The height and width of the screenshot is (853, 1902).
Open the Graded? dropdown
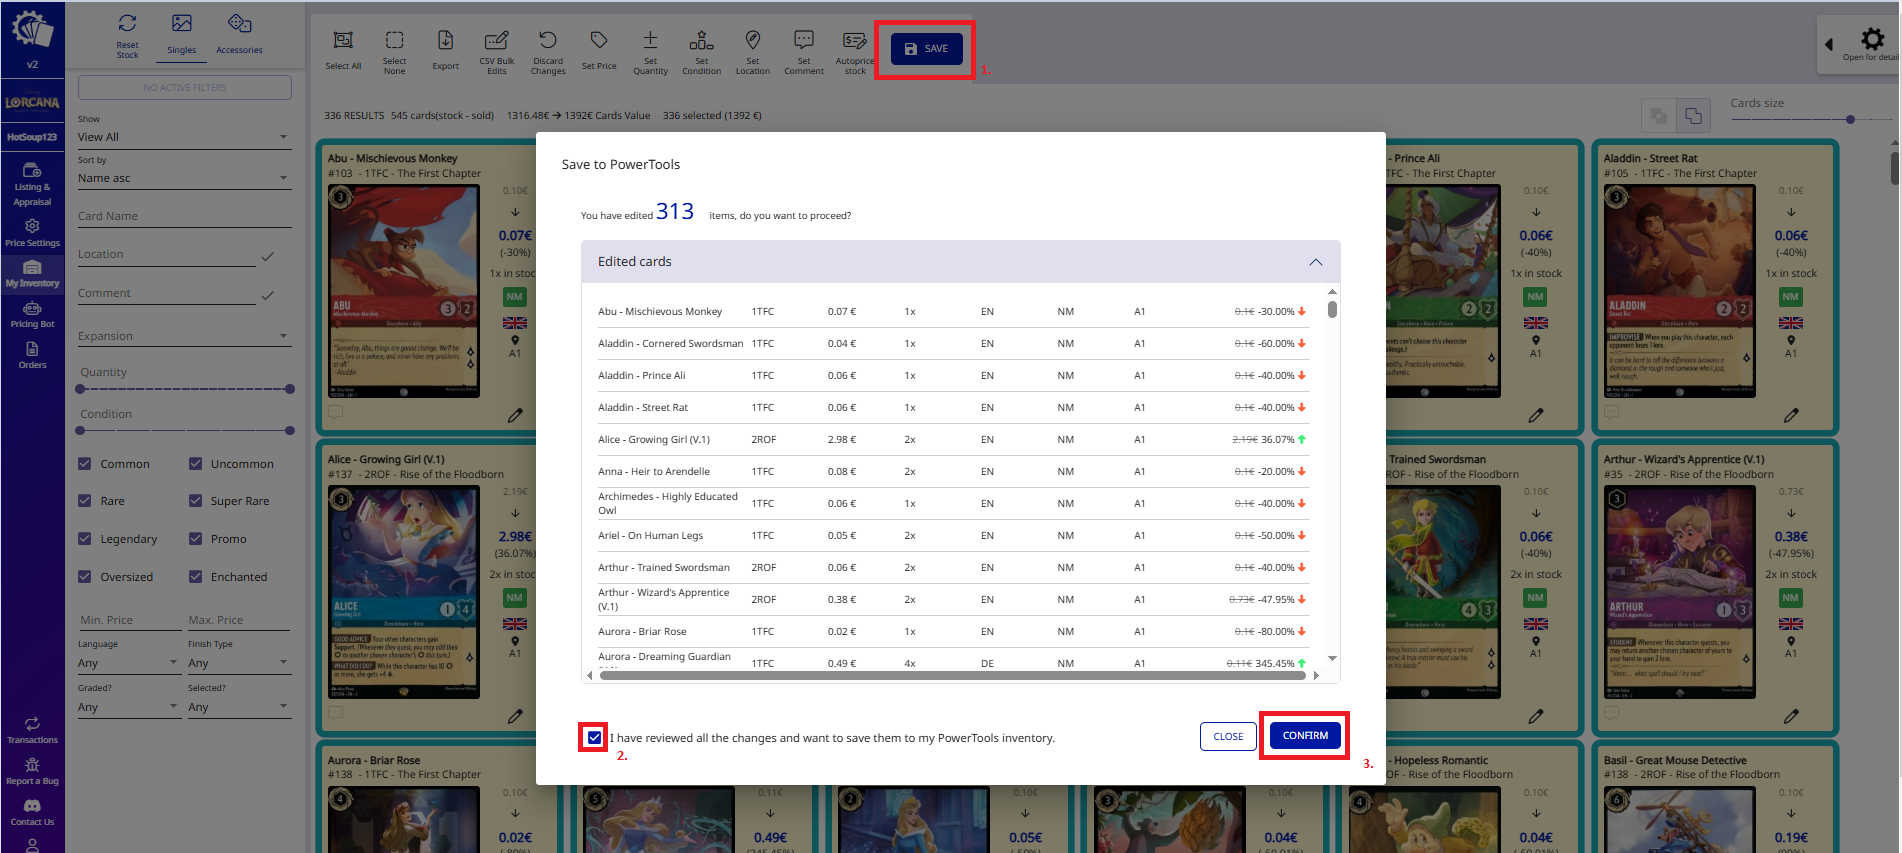coord(128,707)
